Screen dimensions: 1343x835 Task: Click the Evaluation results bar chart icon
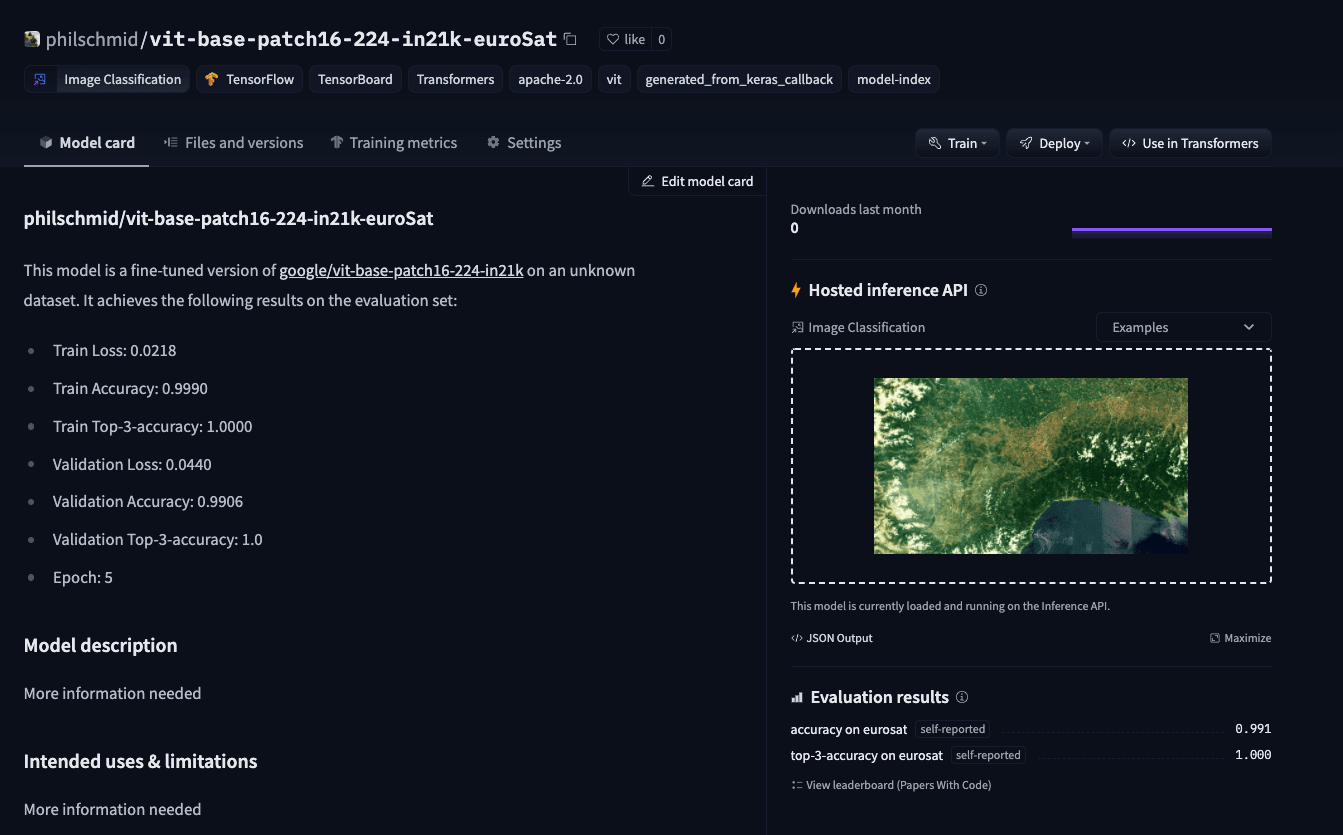pyautogui.click(x=797, y=697)
